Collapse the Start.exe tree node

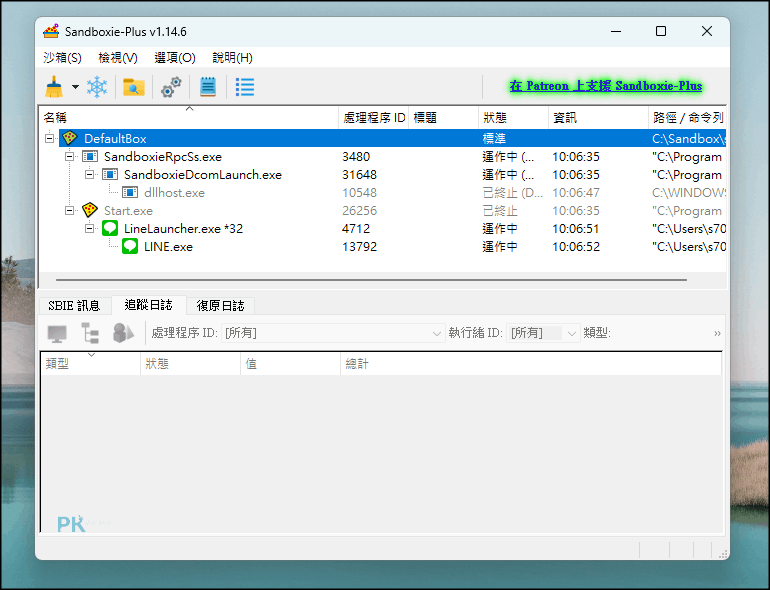pyautogui.click(x=70, y=211)
